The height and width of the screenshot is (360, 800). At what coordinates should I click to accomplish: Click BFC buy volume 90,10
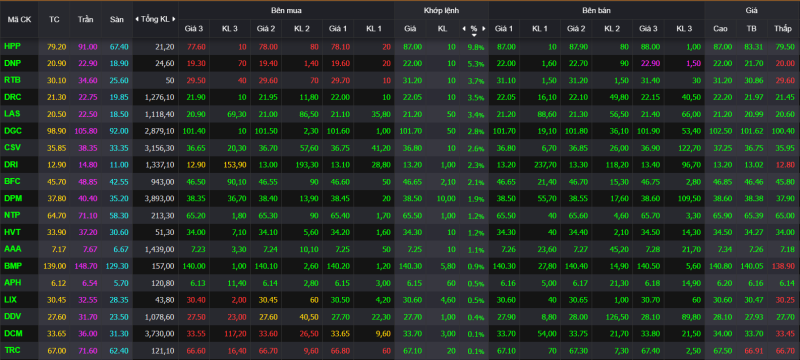coord(237,182)
